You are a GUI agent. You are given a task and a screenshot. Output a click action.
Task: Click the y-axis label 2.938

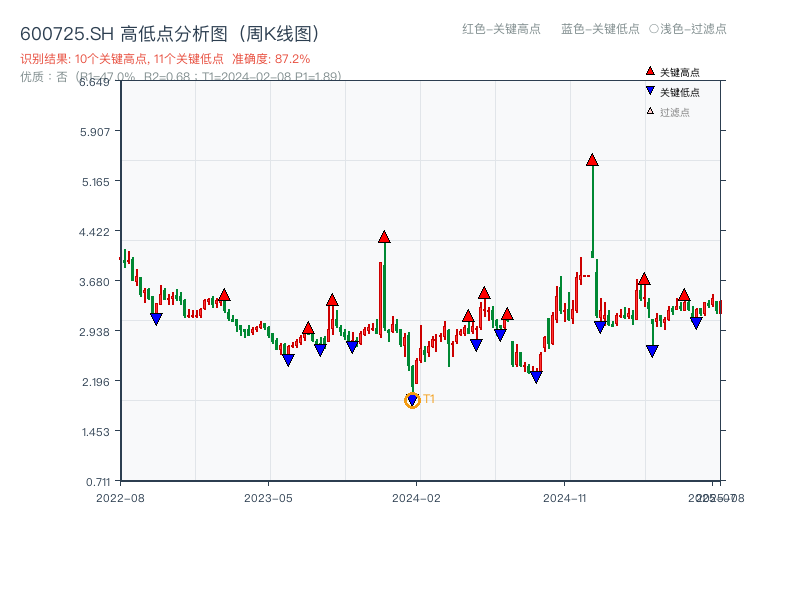(x=95, y=332)
